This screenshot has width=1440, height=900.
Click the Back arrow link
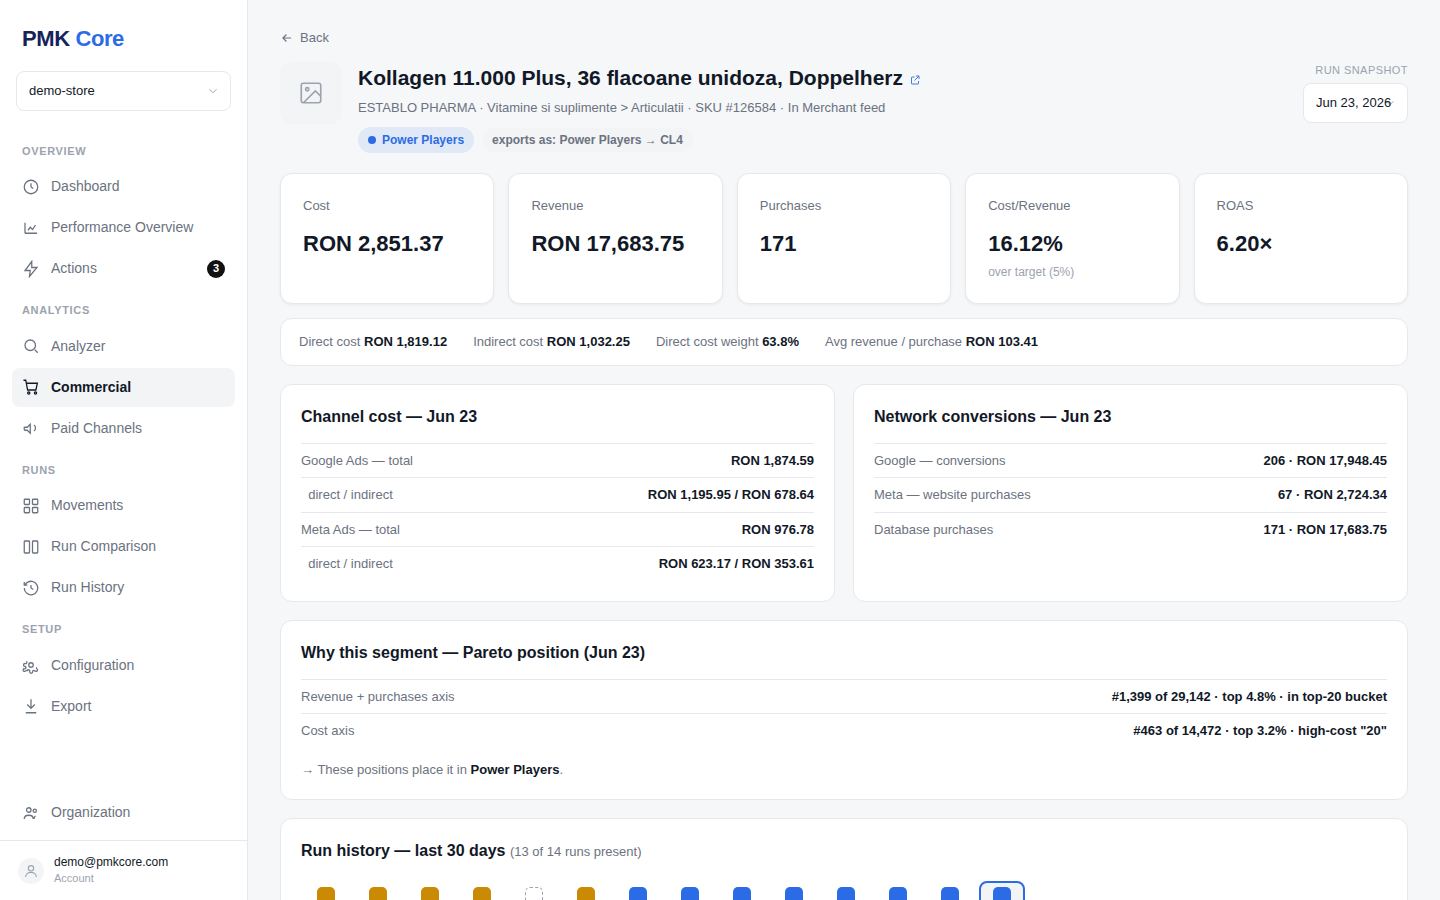pyautogui.click(x=305, y=38)
